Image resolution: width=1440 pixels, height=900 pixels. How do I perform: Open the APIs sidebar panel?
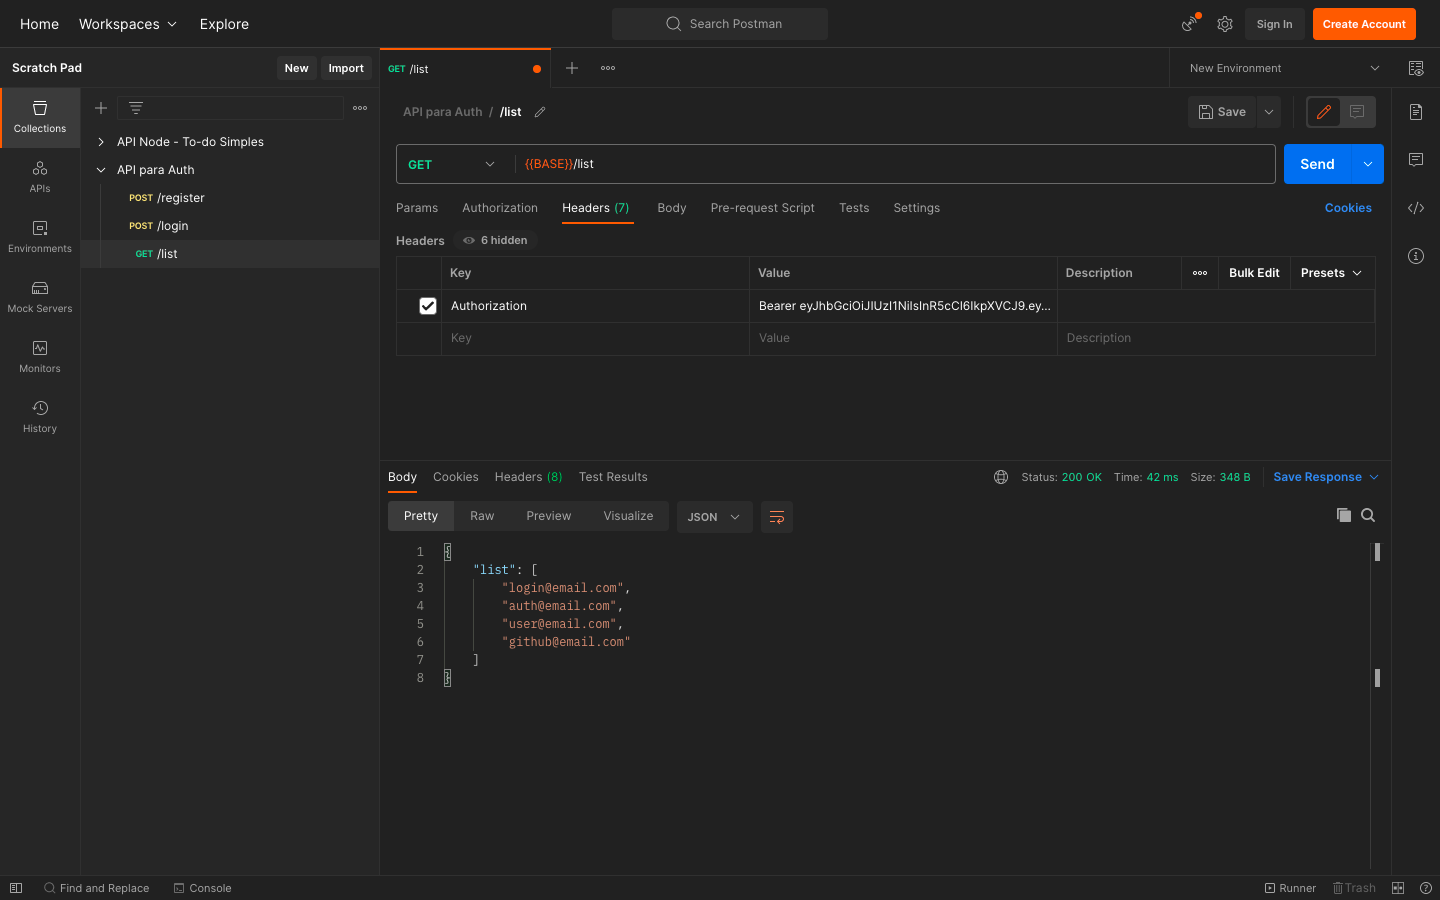40,177
